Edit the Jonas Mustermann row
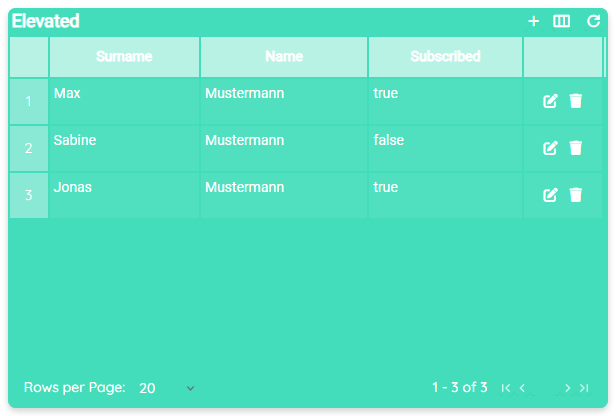This screenshot has height=416, width=616. coord(550,195)
